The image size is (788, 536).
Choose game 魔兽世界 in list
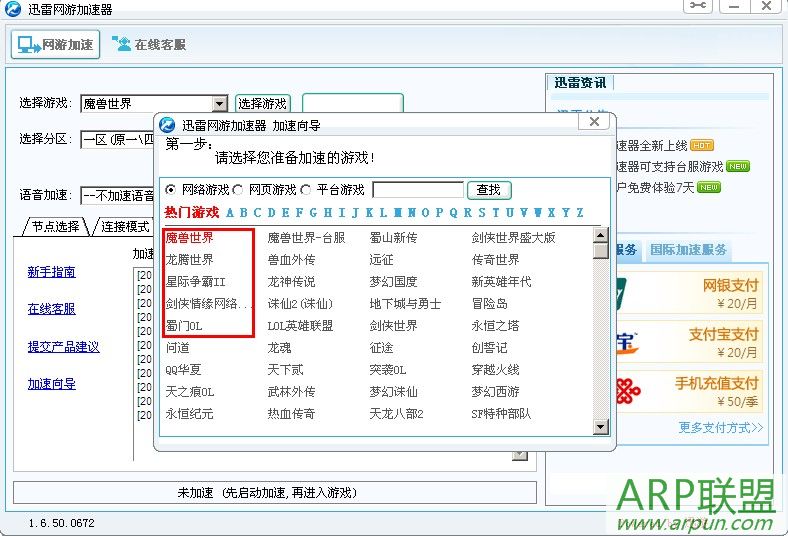click(189, 238)
